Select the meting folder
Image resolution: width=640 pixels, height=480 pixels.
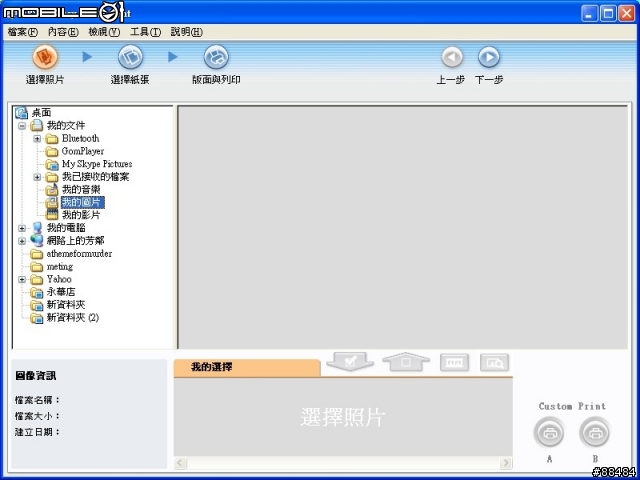60,267
